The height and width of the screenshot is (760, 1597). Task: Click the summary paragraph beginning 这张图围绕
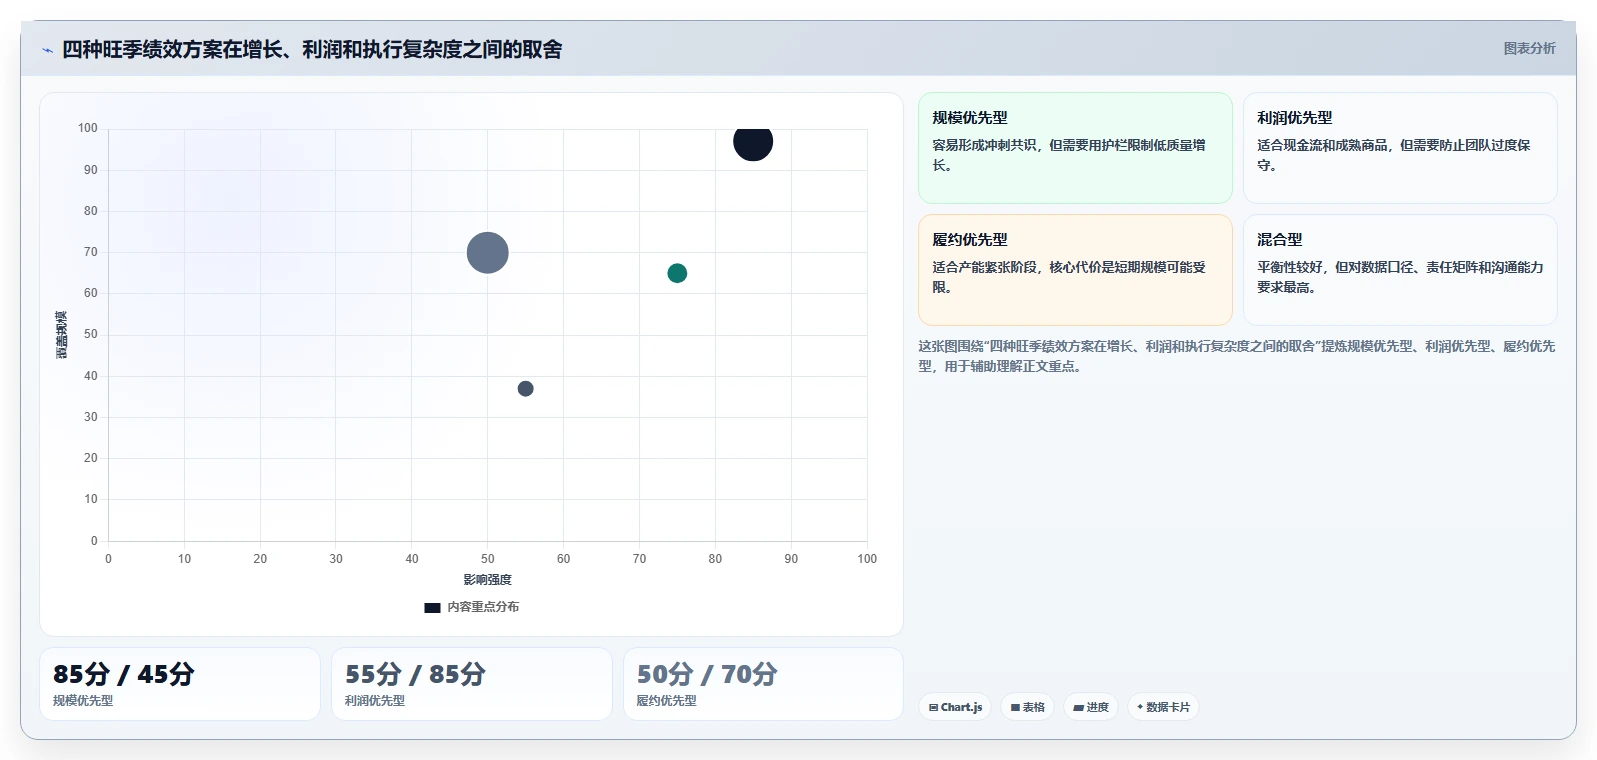pyautogui.click(x=1237, y=356)
